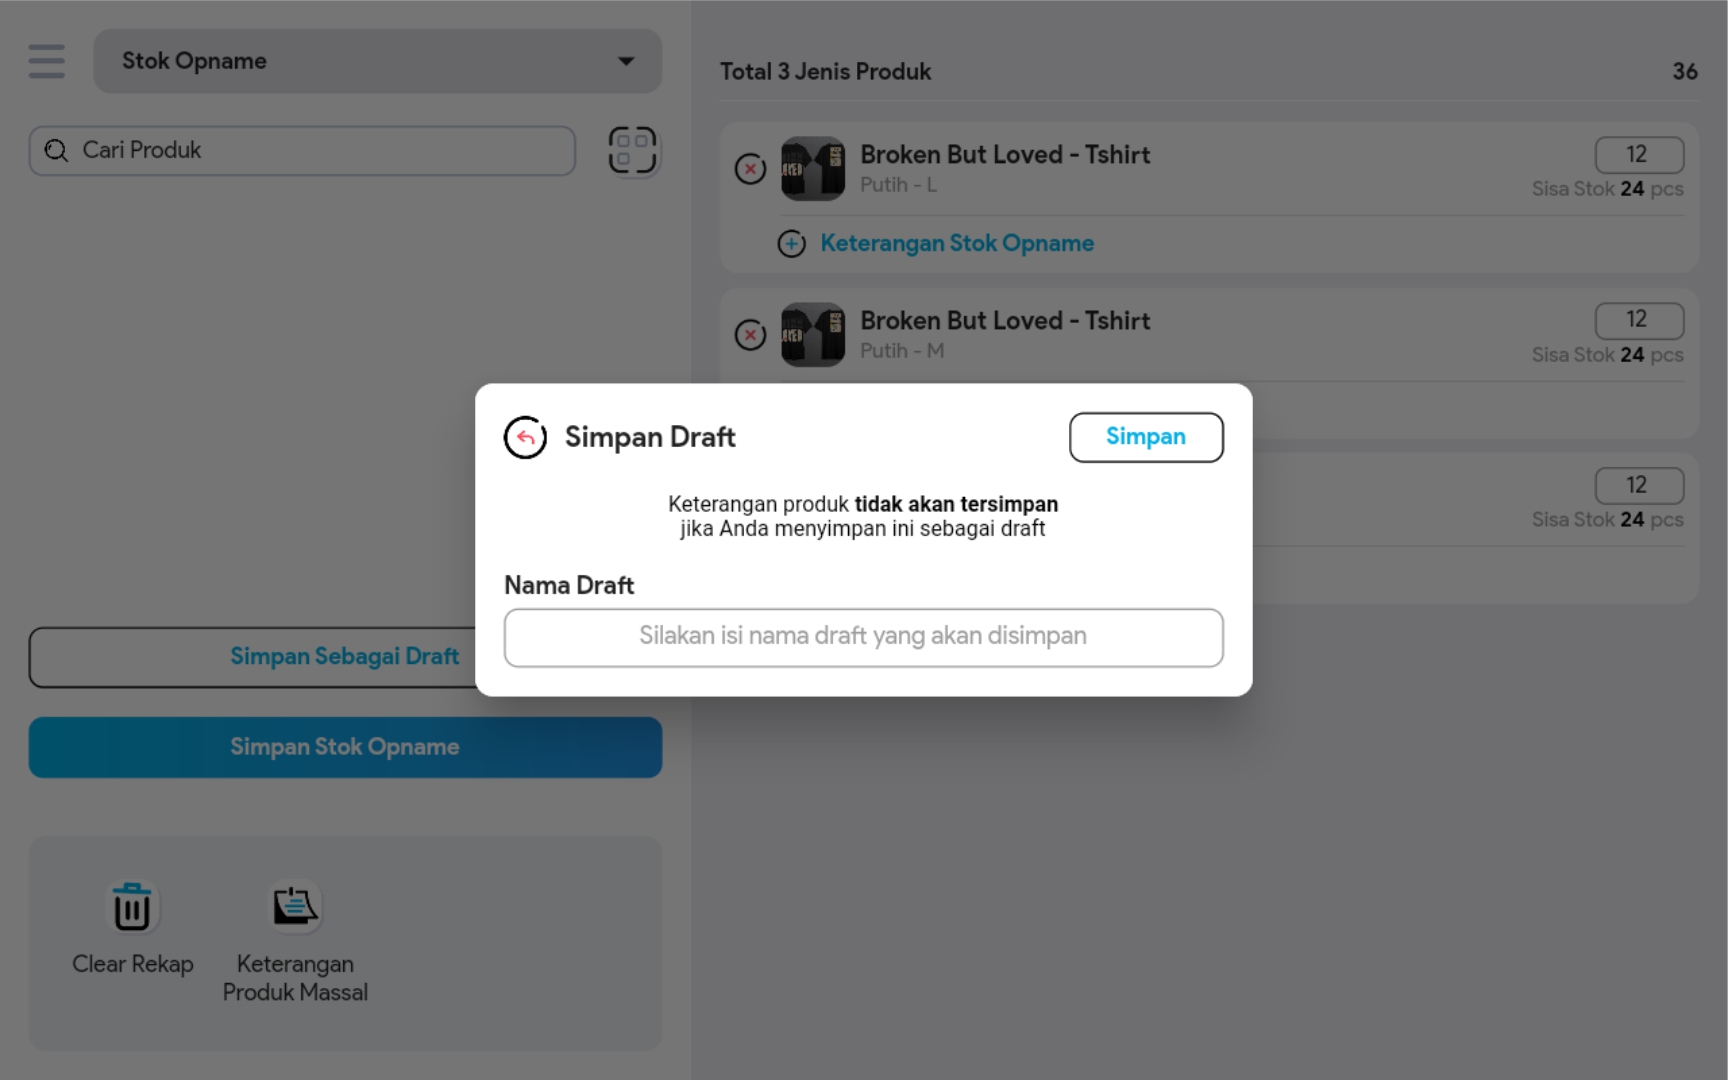Click the Clear Rekap trash icon
The width and height of the screenshot is (1728, 1080).
click(132, 907)
